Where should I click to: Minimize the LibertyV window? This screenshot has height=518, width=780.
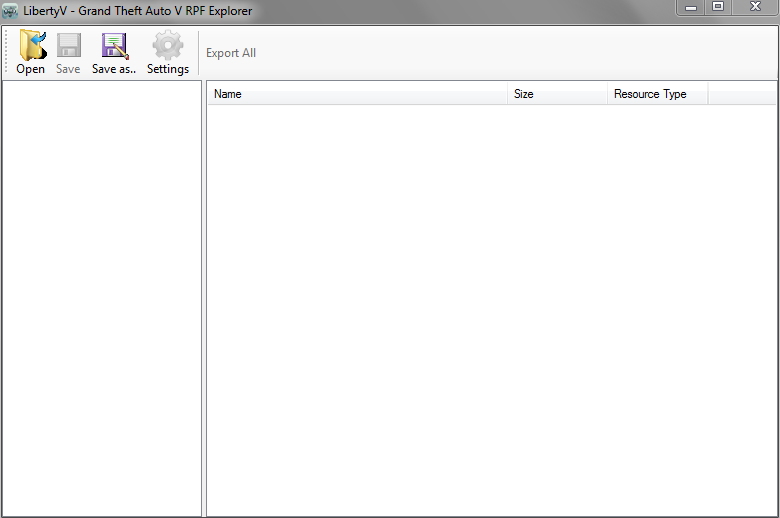(x=690, y=7)
